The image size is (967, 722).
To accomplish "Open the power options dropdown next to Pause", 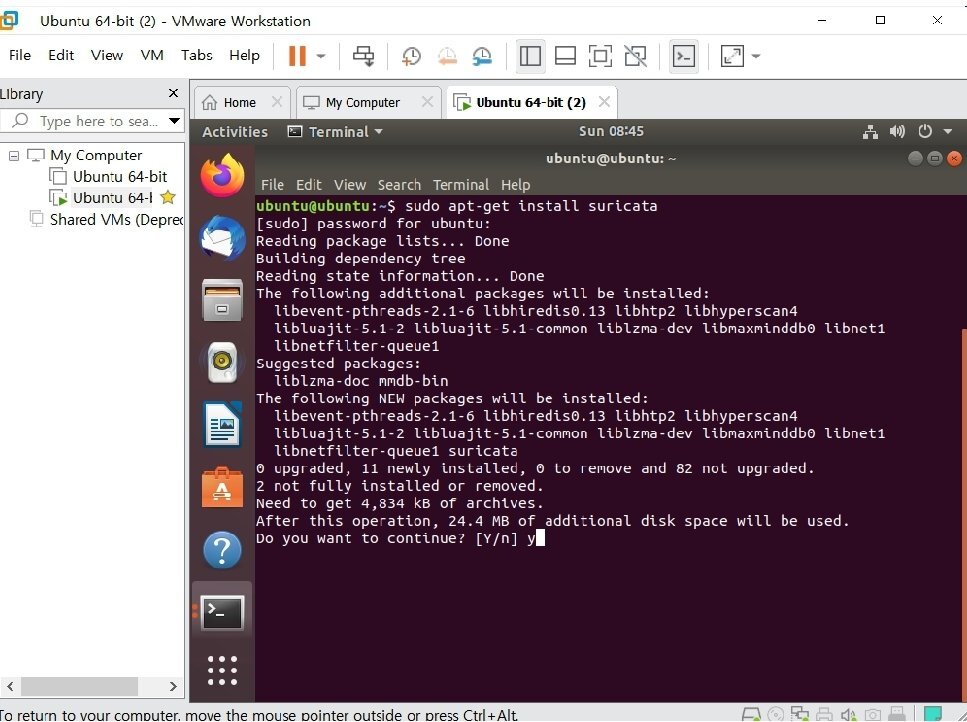I will coord(321,56).
